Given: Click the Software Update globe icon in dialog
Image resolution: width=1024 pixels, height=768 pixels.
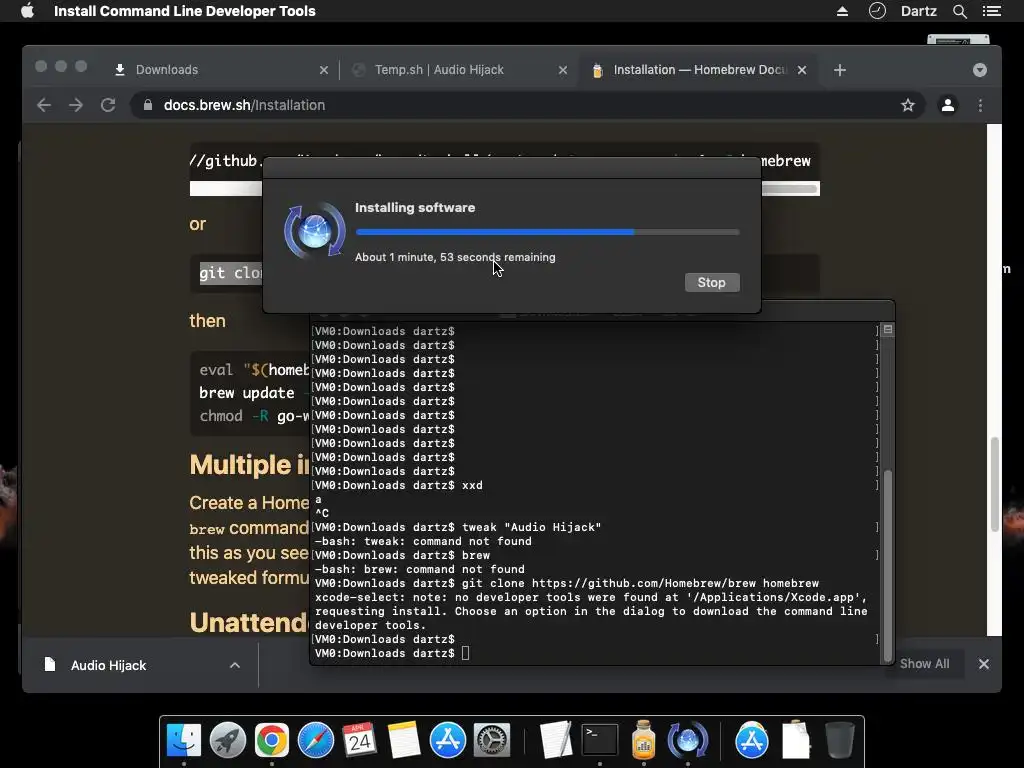Looking at the screenshot, I should click(x=315, y=231).
